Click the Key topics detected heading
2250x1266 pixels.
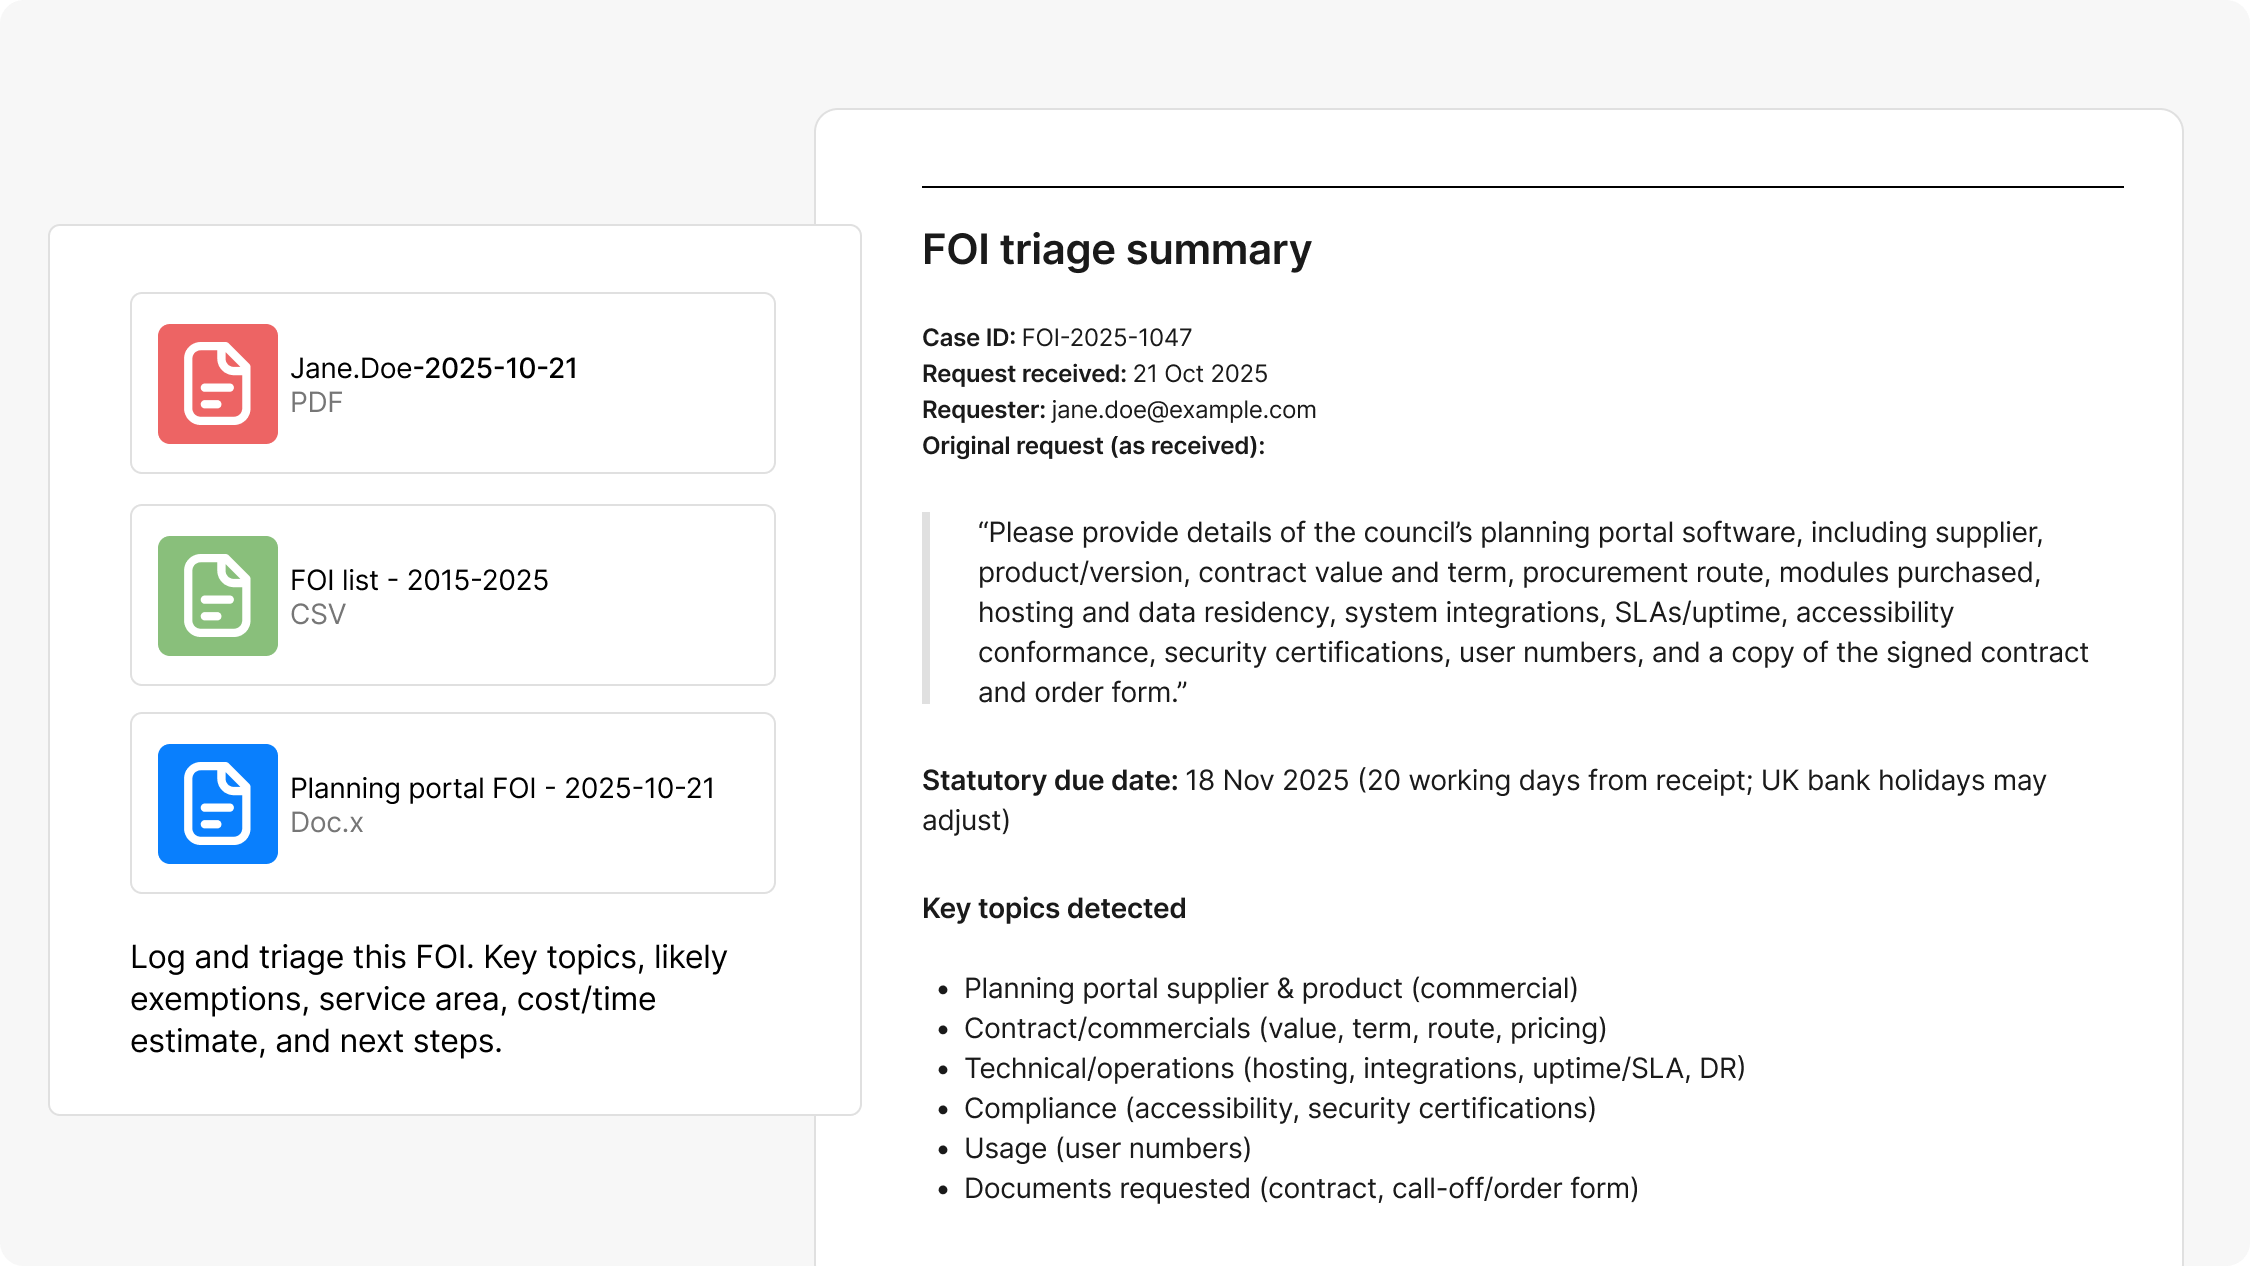(1053, 909)
